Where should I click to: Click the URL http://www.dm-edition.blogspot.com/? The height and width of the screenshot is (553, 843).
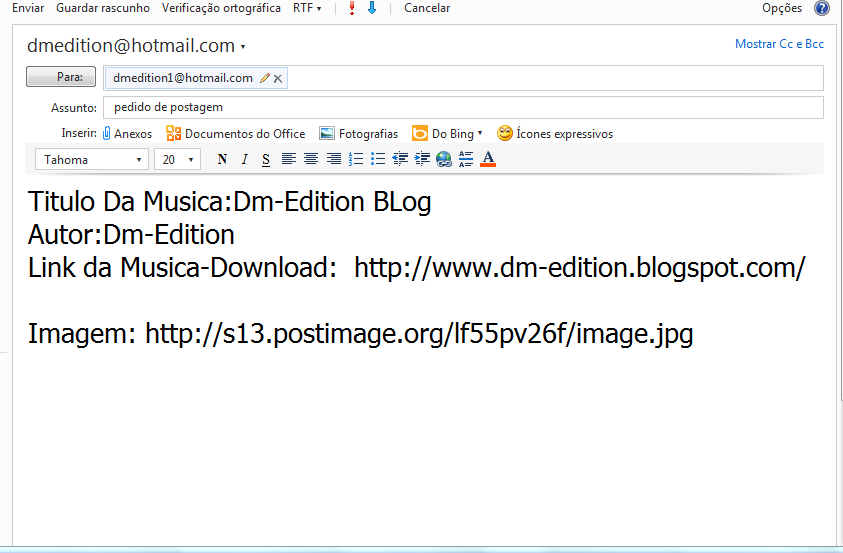coord(580,268)
